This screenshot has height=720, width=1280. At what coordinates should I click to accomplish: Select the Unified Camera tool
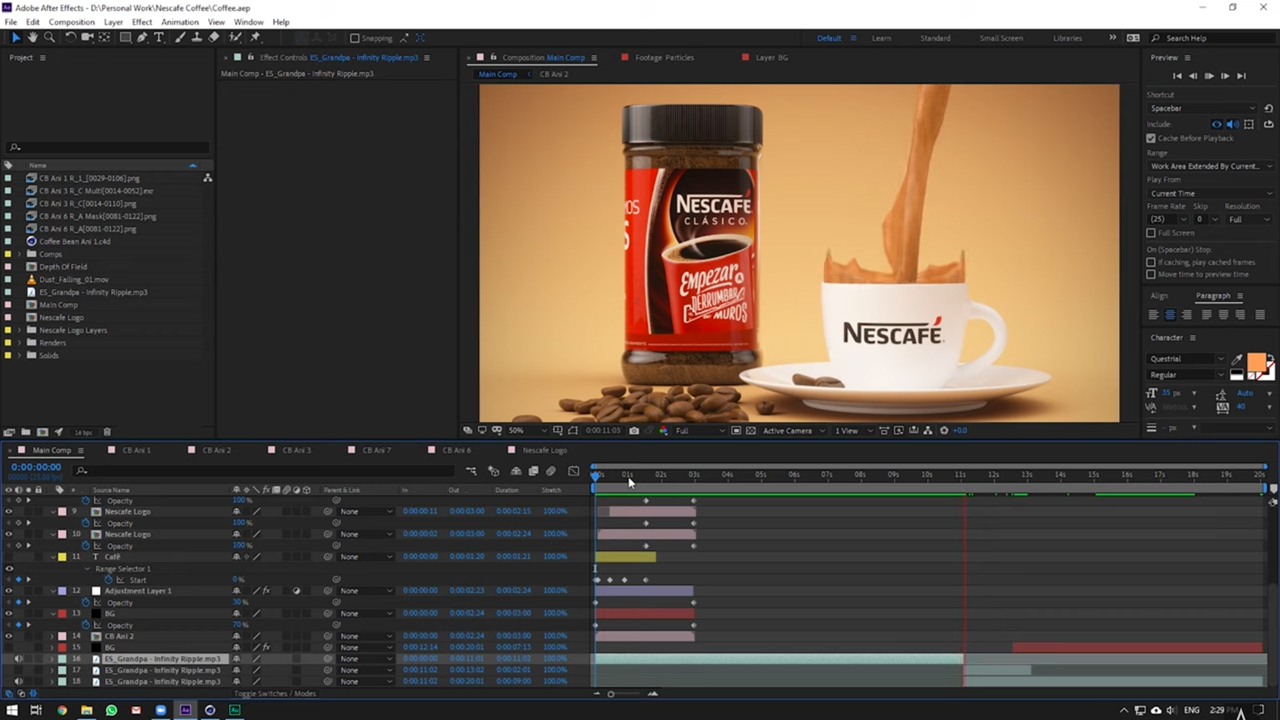(x=88, y=38)
